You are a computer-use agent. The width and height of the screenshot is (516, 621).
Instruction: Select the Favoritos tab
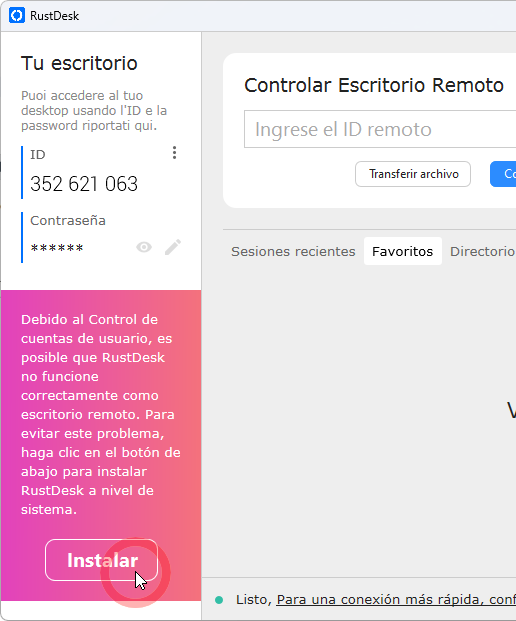coord(403,251)
